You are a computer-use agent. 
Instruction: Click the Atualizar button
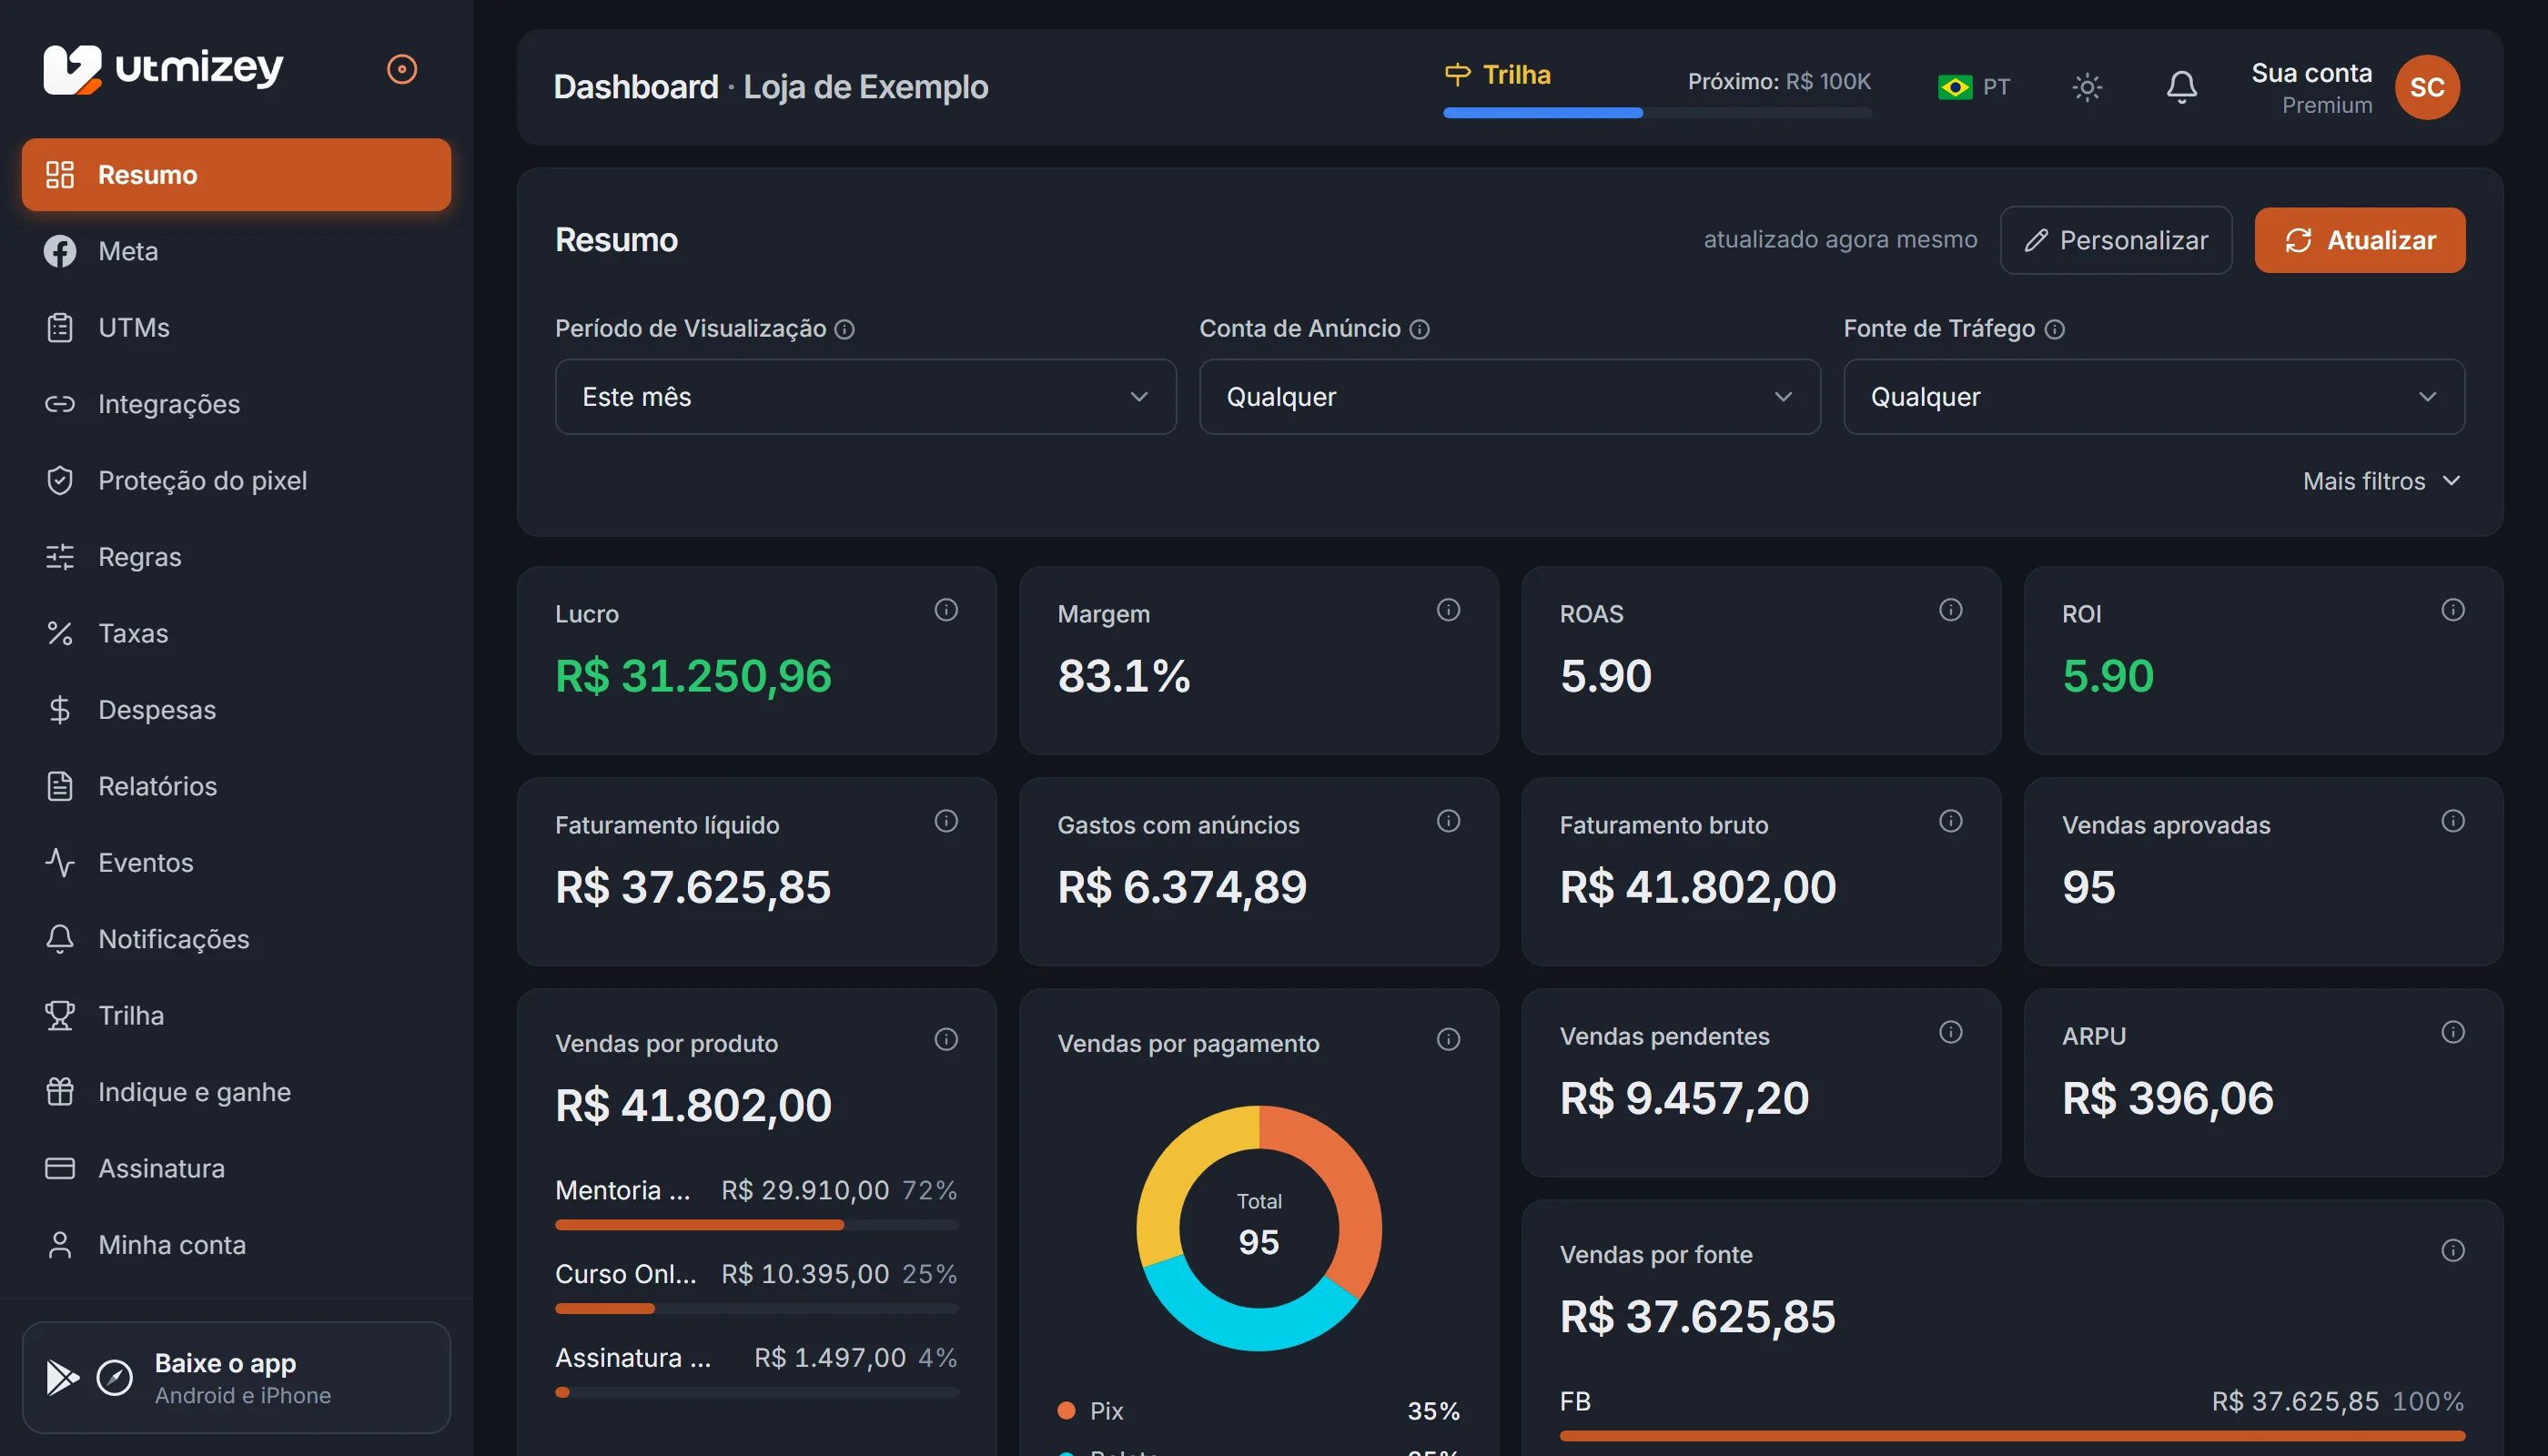pyautogui.click(x=2359, y=240)
